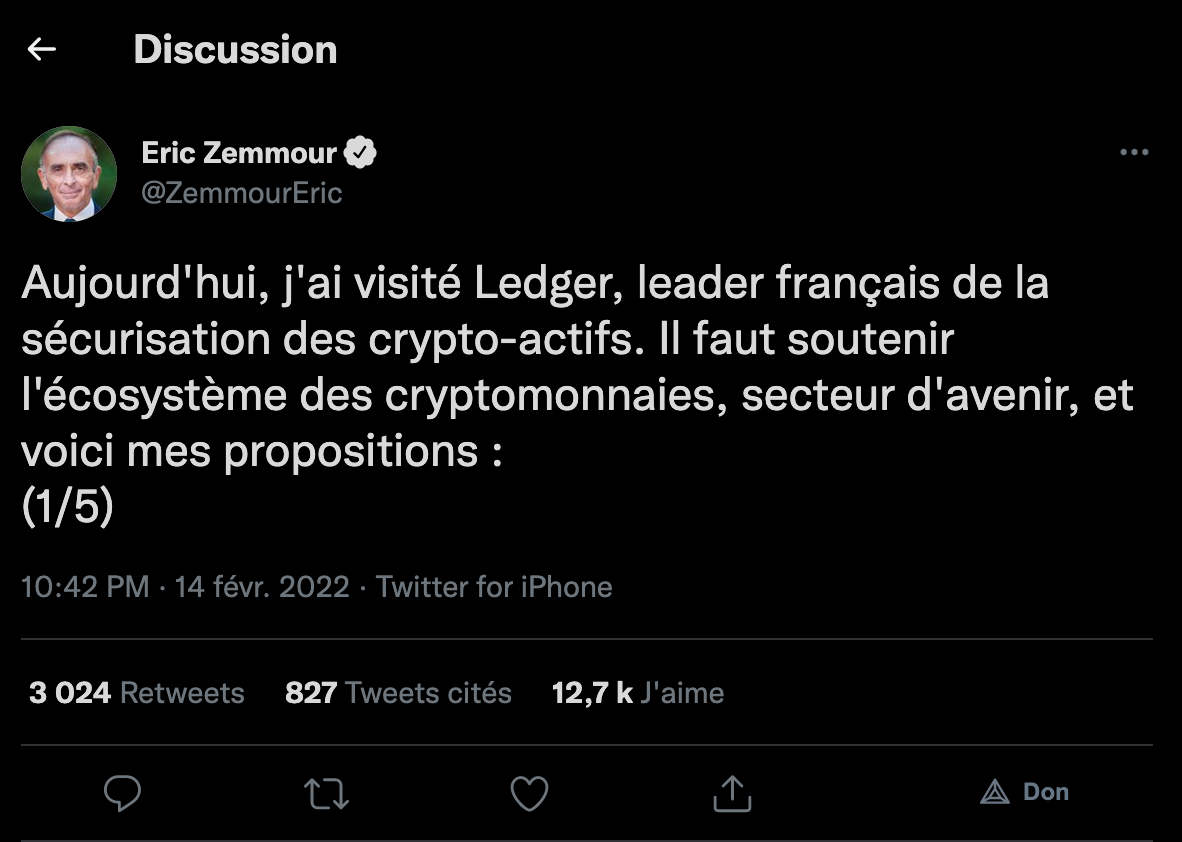Viewport: 1182px width, 842px height.
Task: View the 3 024 Retweets list
Action: click(137, 693)
